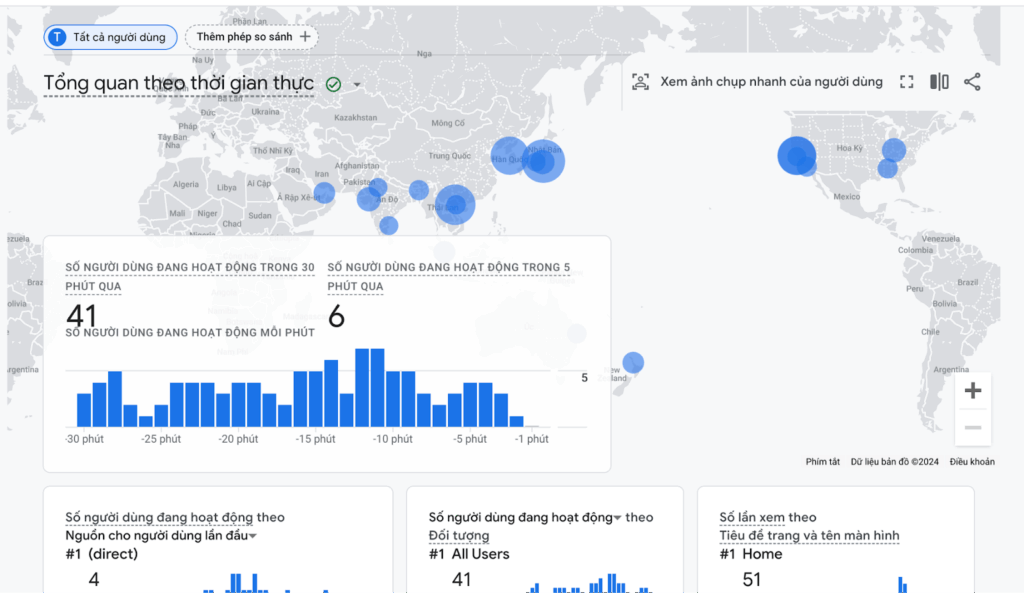The height and width of the screenshot is (593, 1024).
Task: Expand the active users metric dropdown
Action: pyautogui.click(x=617, y=517)
